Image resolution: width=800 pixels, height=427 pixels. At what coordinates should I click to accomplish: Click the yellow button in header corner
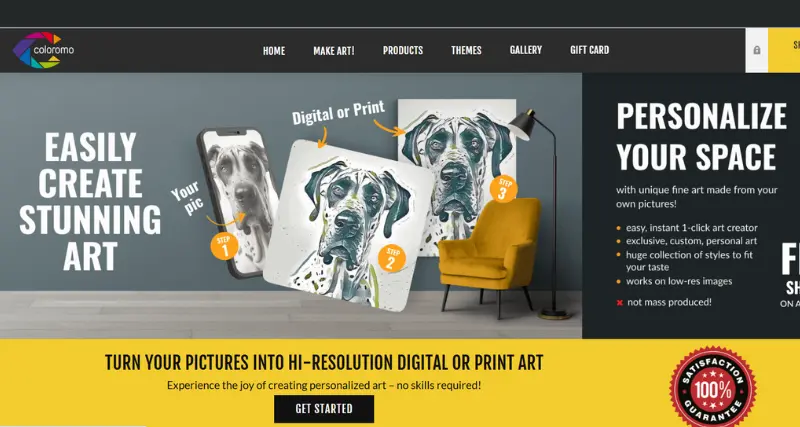pos(784,50)
